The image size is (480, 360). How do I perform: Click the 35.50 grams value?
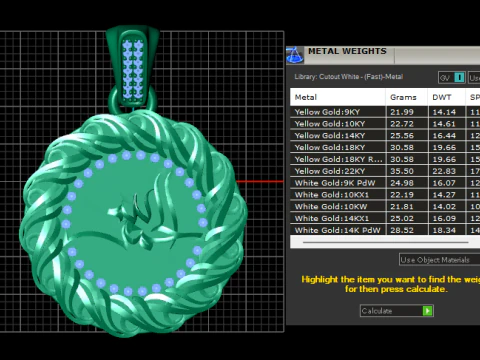(402, 171)
